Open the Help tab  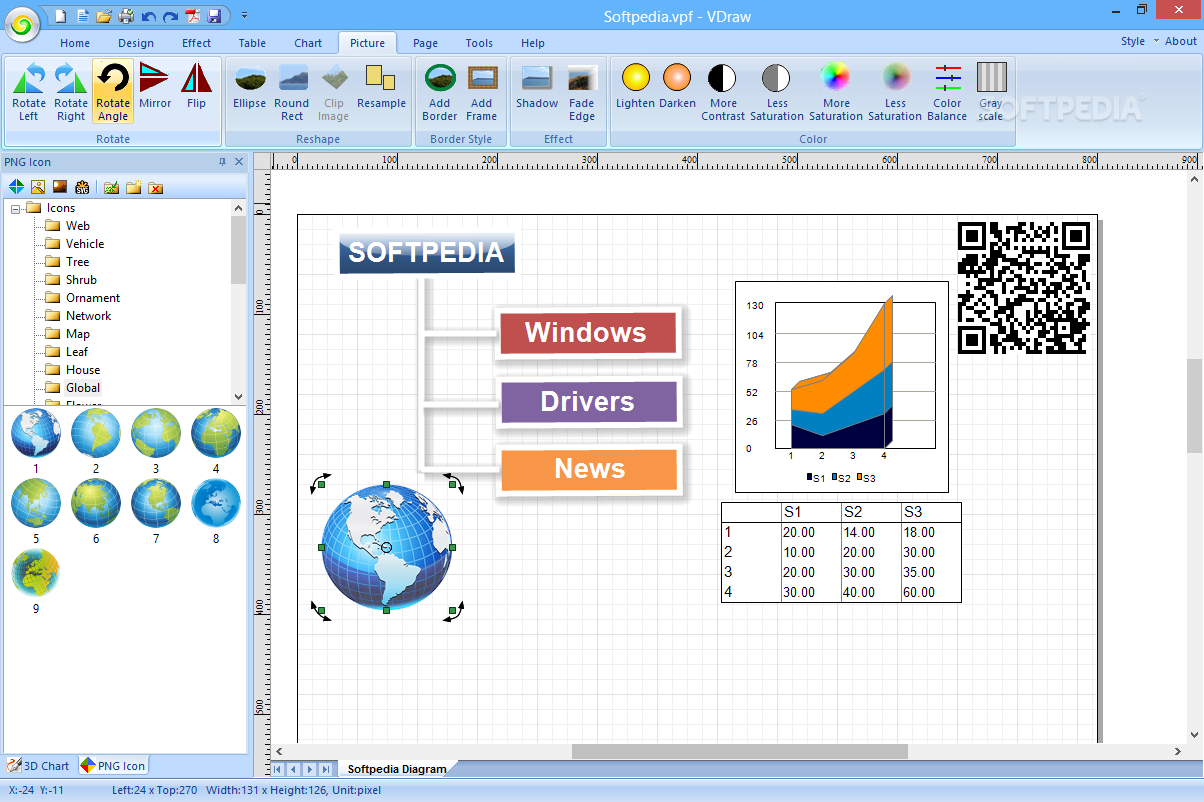(x=533, y=43)
